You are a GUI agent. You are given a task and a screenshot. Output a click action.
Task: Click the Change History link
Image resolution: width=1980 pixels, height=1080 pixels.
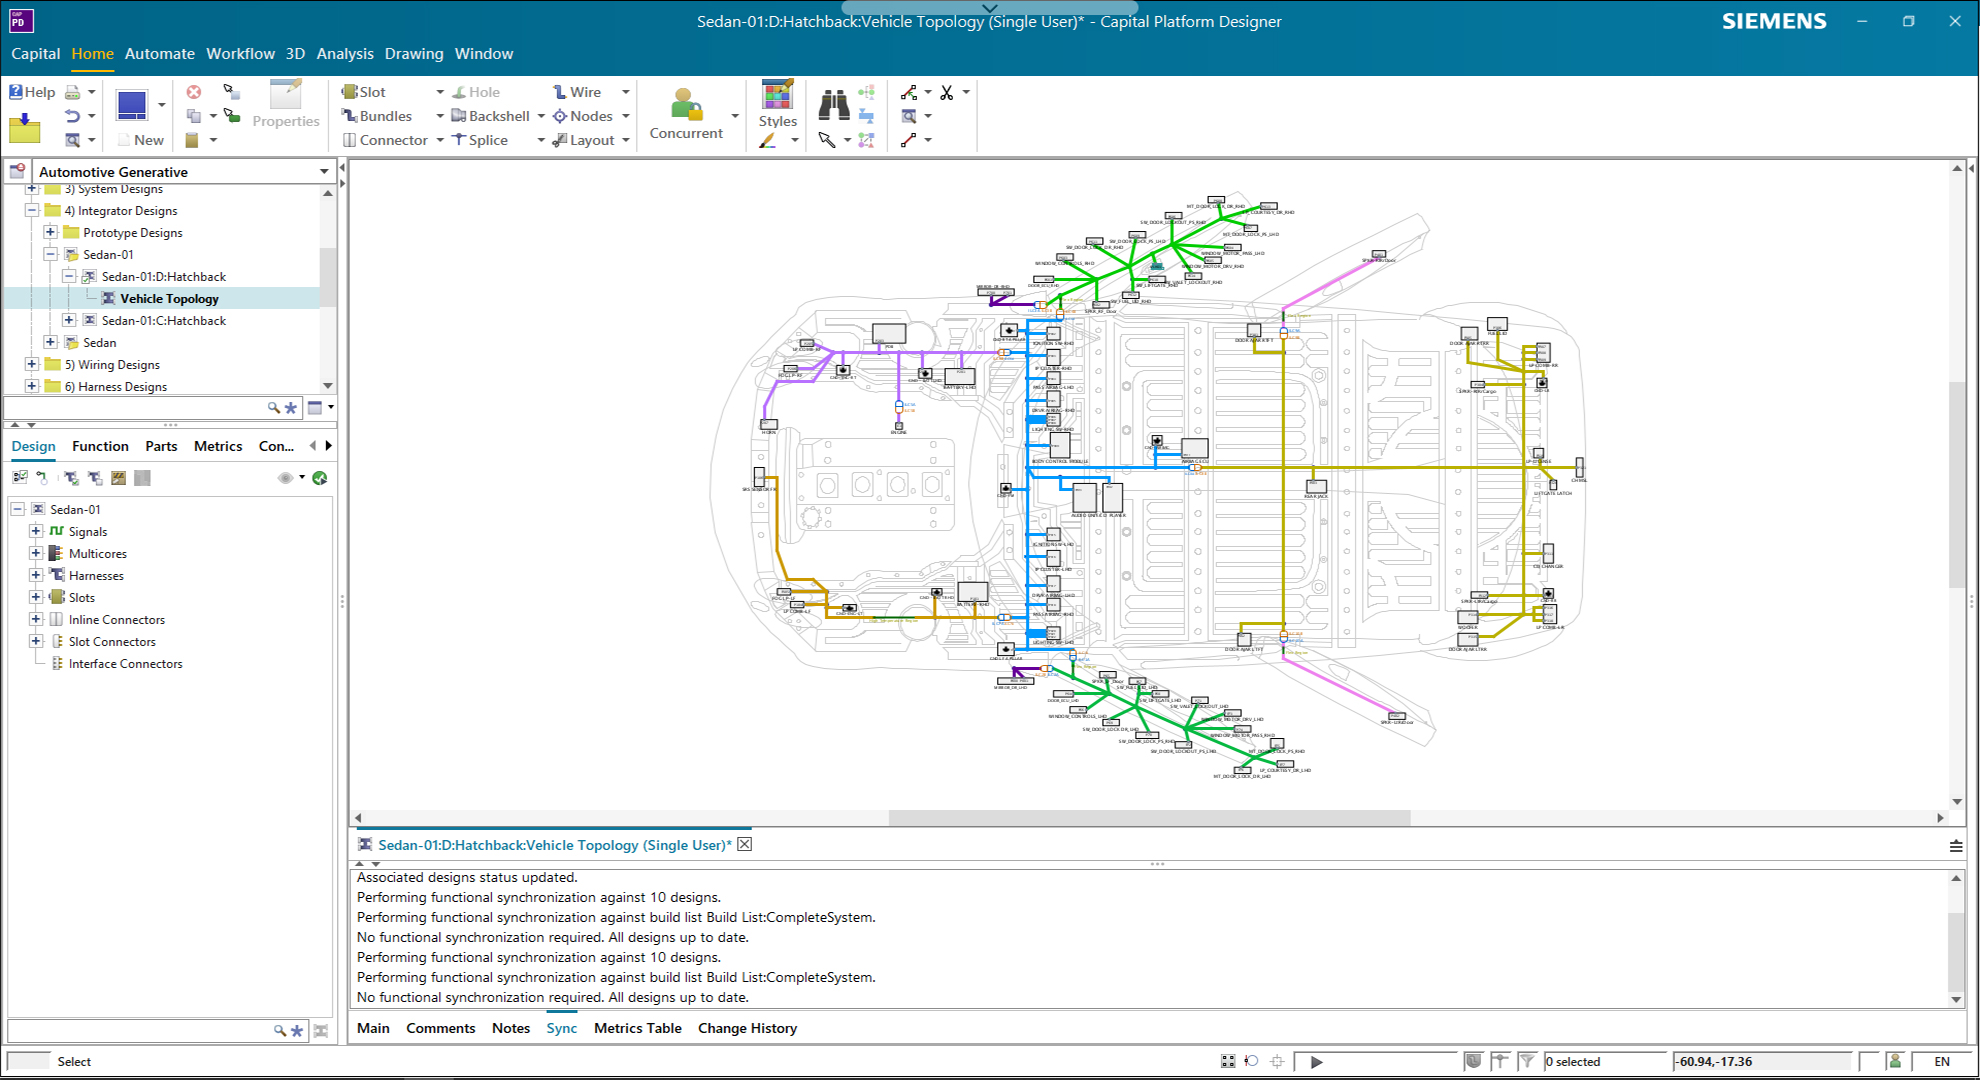point(747,1028)
